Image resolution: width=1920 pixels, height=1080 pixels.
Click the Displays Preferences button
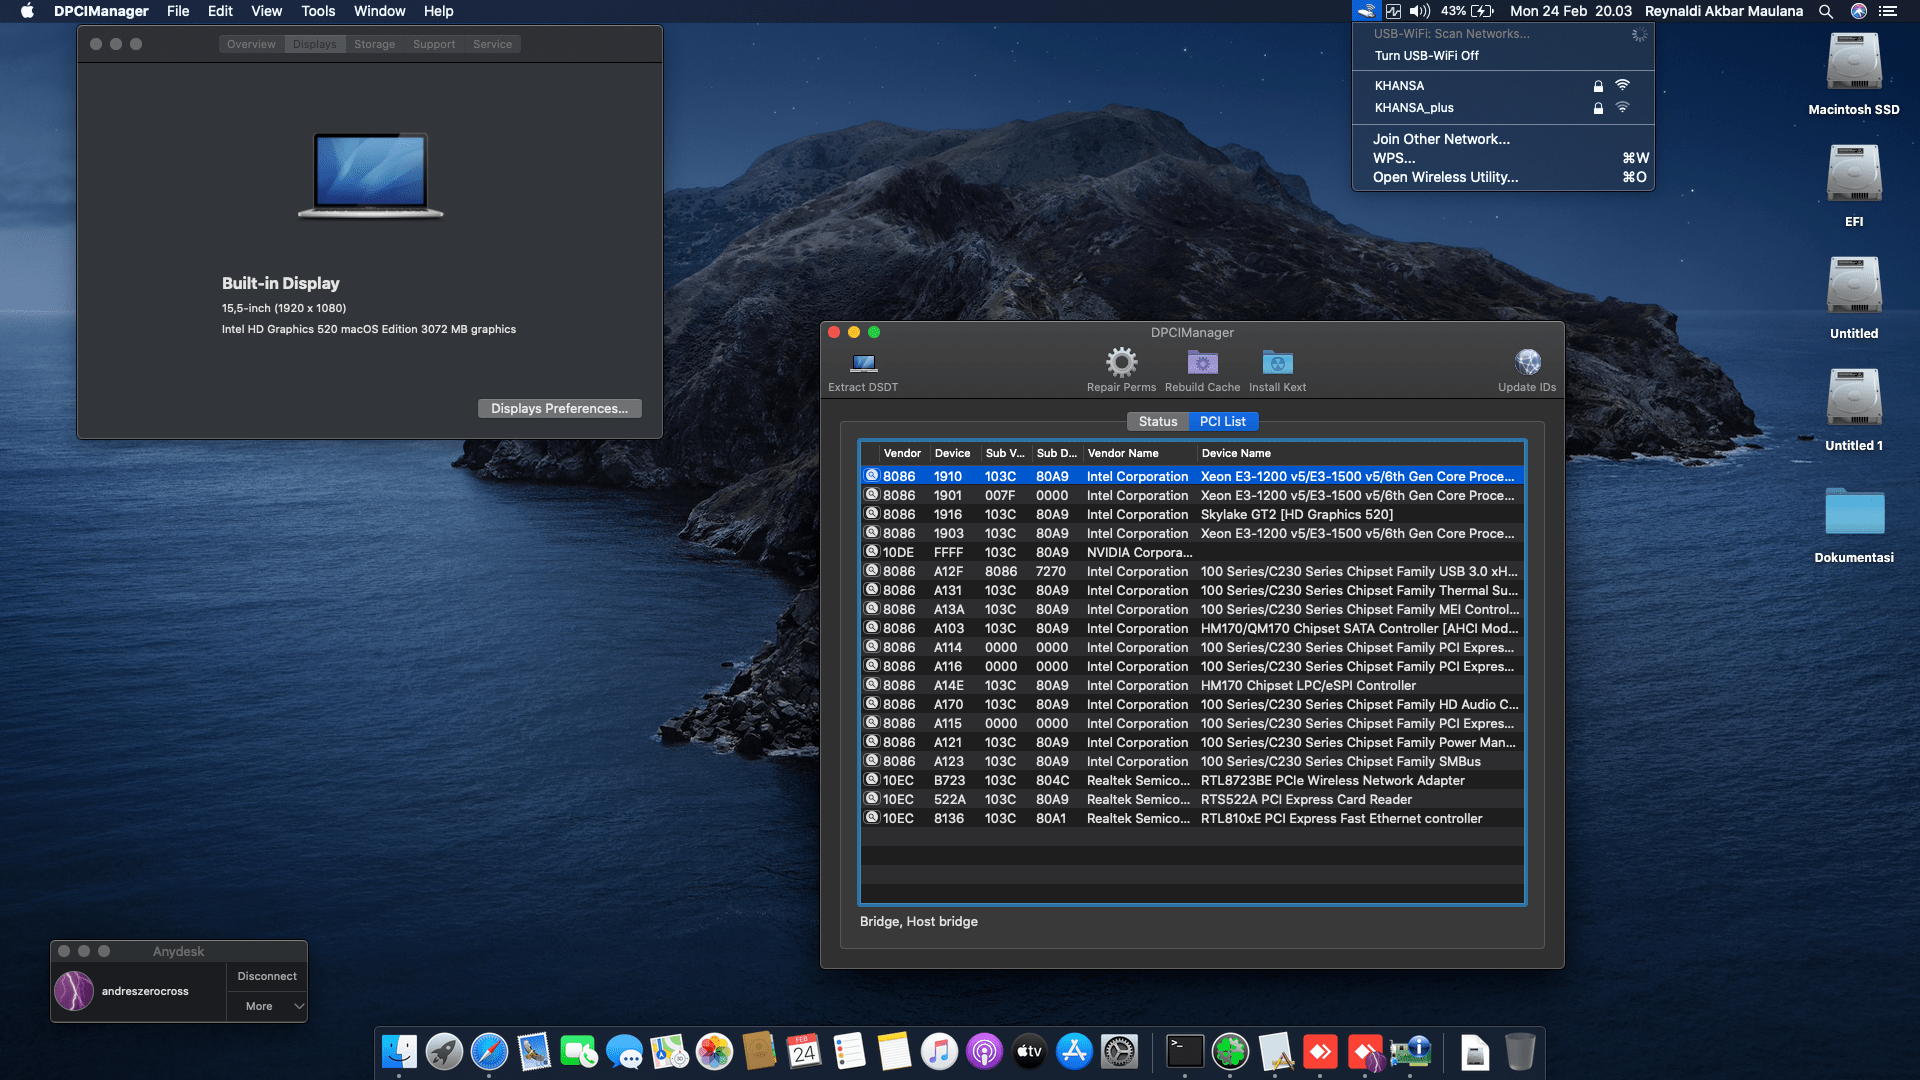point(559,408)
